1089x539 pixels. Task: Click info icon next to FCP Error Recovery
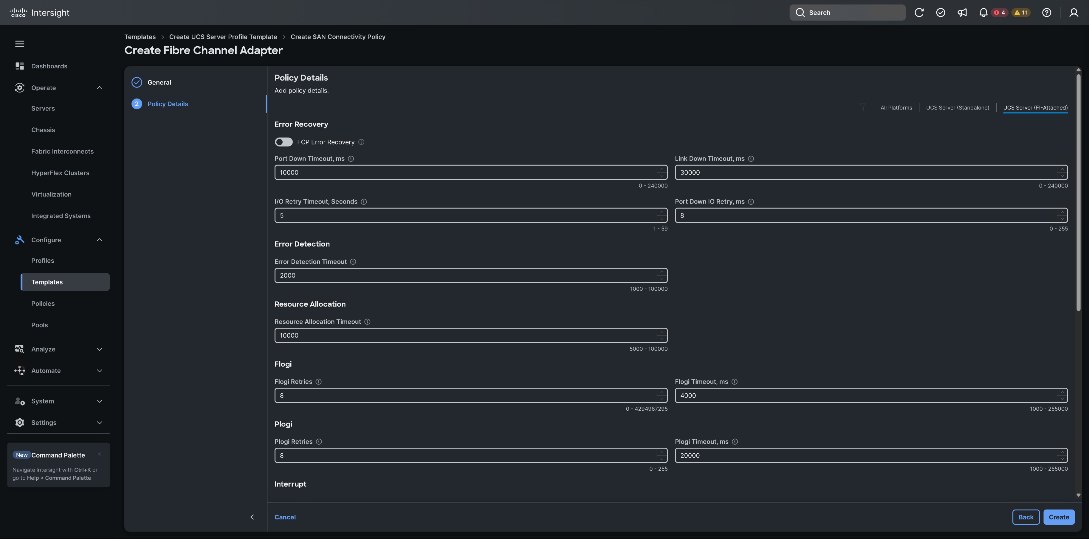[x=361, y=142]
